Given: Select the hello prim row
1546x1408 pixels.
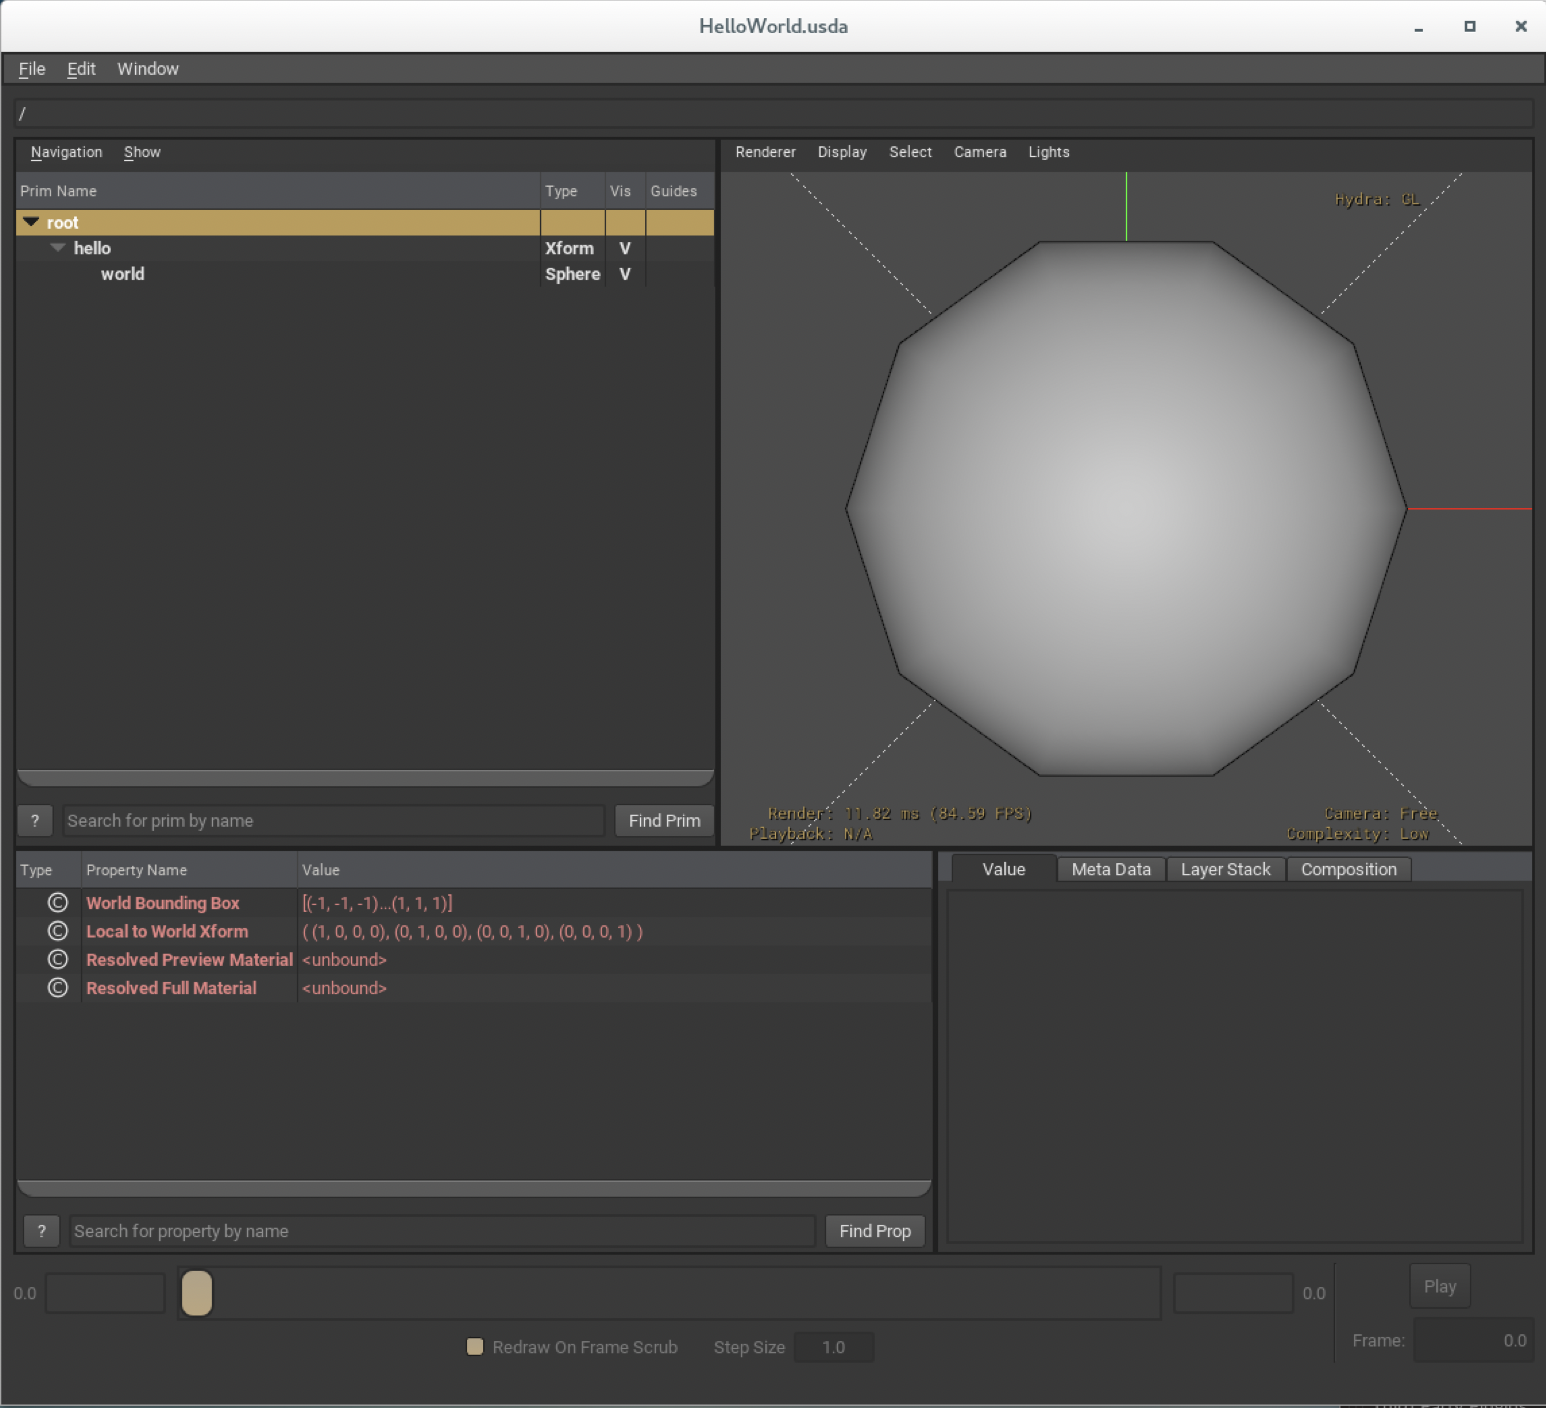Looking at the screenshot, I should pyautogui.click(x=365, y=248).
